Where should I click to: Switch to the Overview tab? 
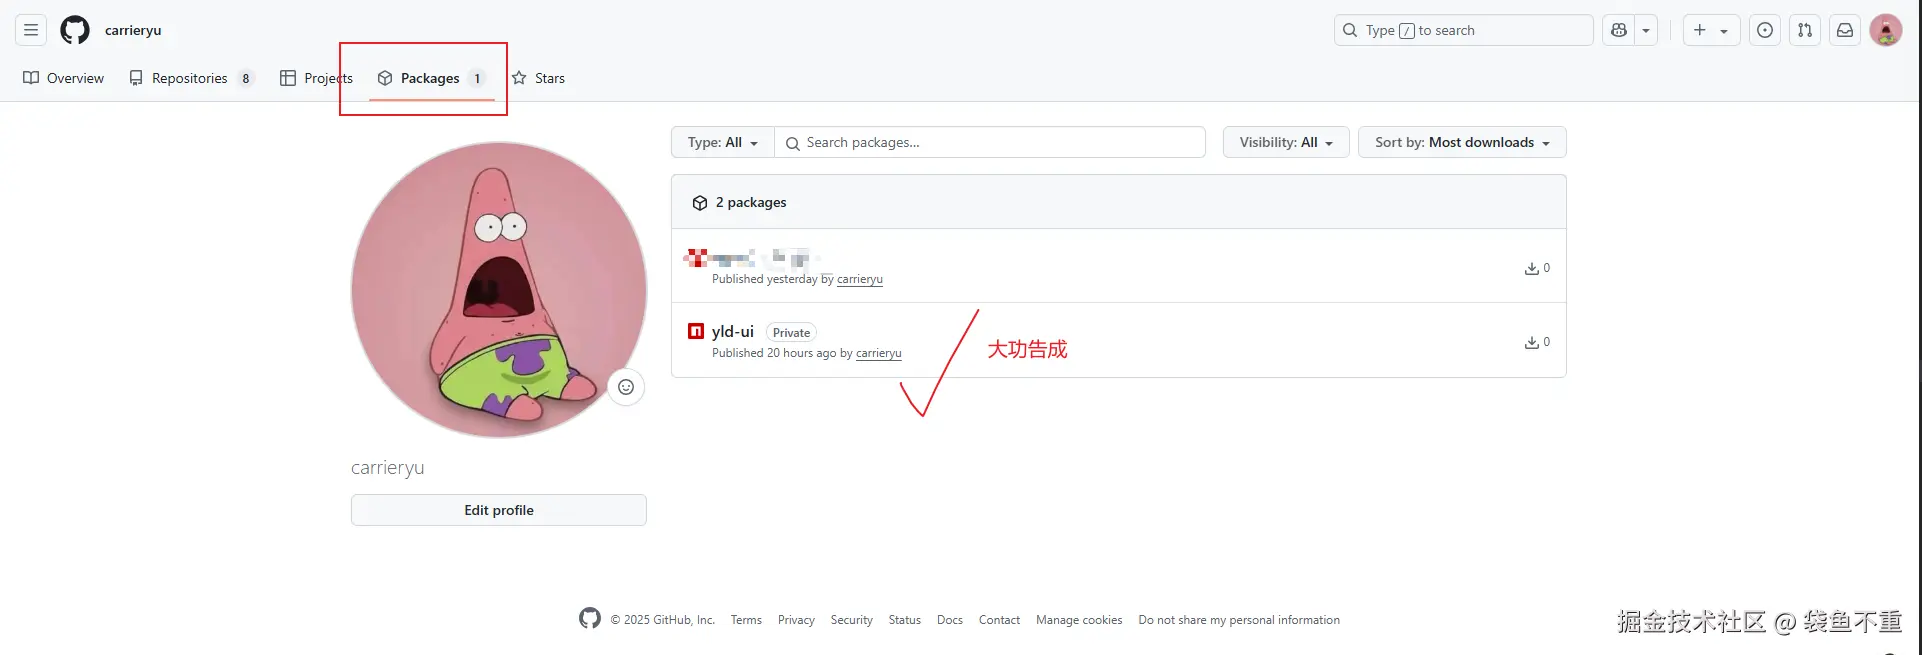coord(63,78)
